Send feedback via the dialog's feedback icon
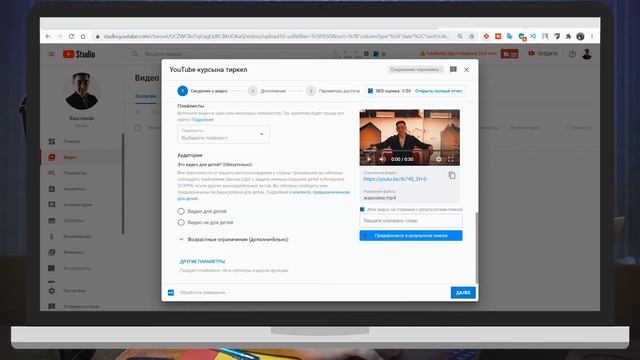 (453, 69)
